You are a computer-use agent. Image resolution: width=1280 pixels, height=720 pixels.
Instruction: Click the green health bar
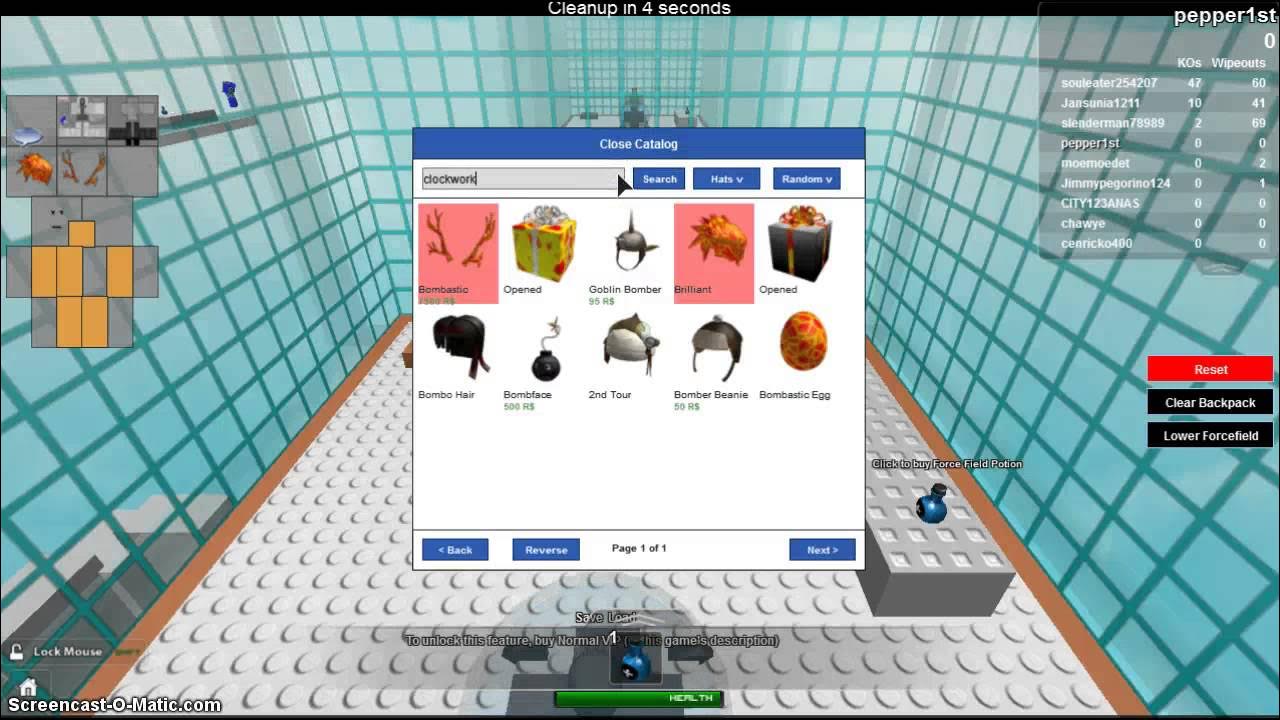[638, 698]
